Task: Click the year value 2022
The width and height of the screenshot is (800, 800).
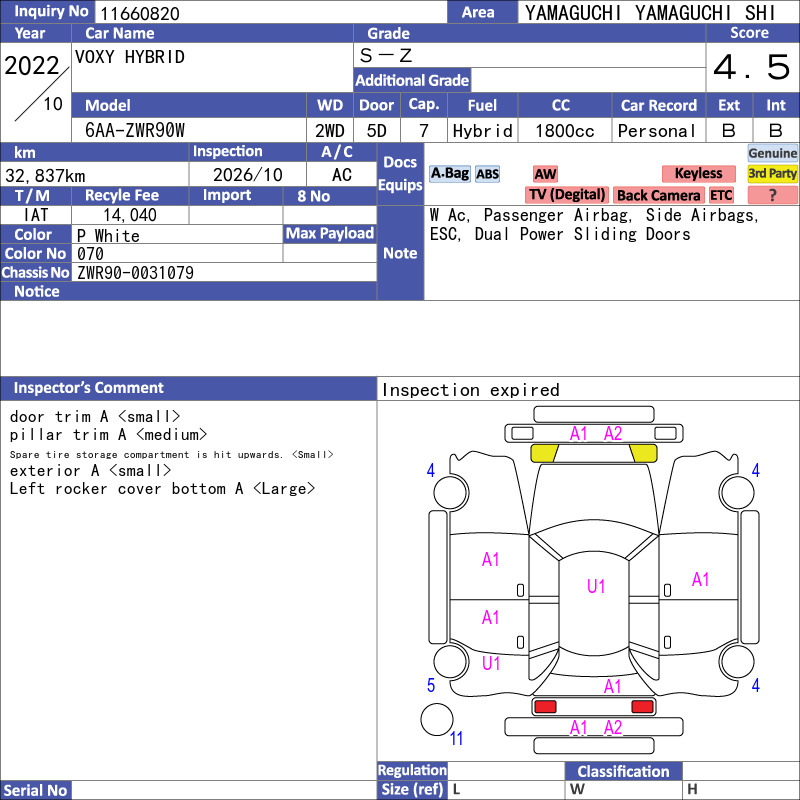Action: [x=32, y=65]
